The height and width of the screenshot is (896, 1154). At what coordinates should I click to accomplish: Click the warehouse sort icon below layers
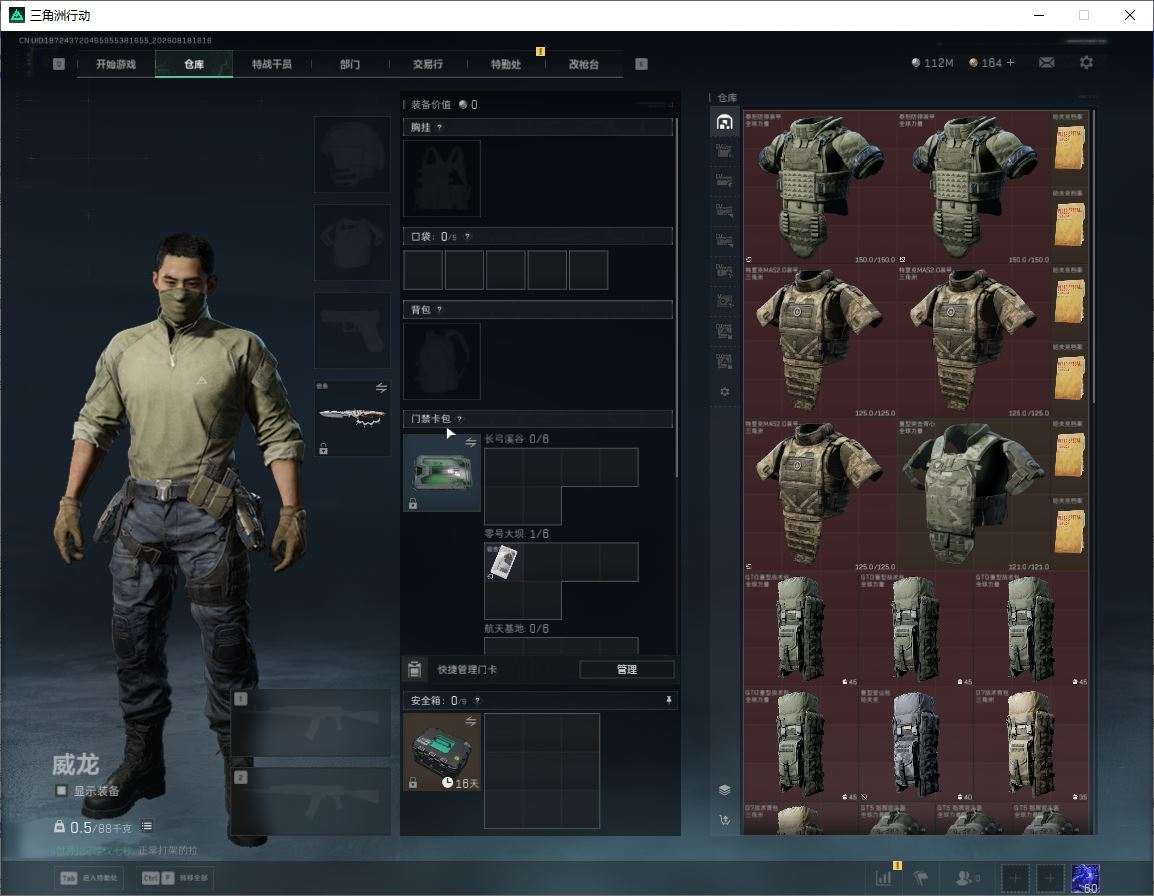click(x=725, y=820)
